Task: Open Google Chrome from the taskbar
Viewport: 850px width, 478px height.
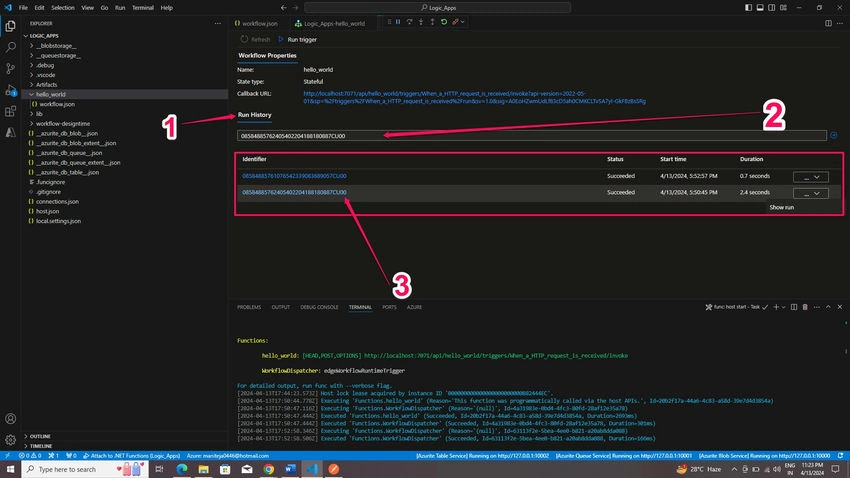Action: (x=269, y=469)
